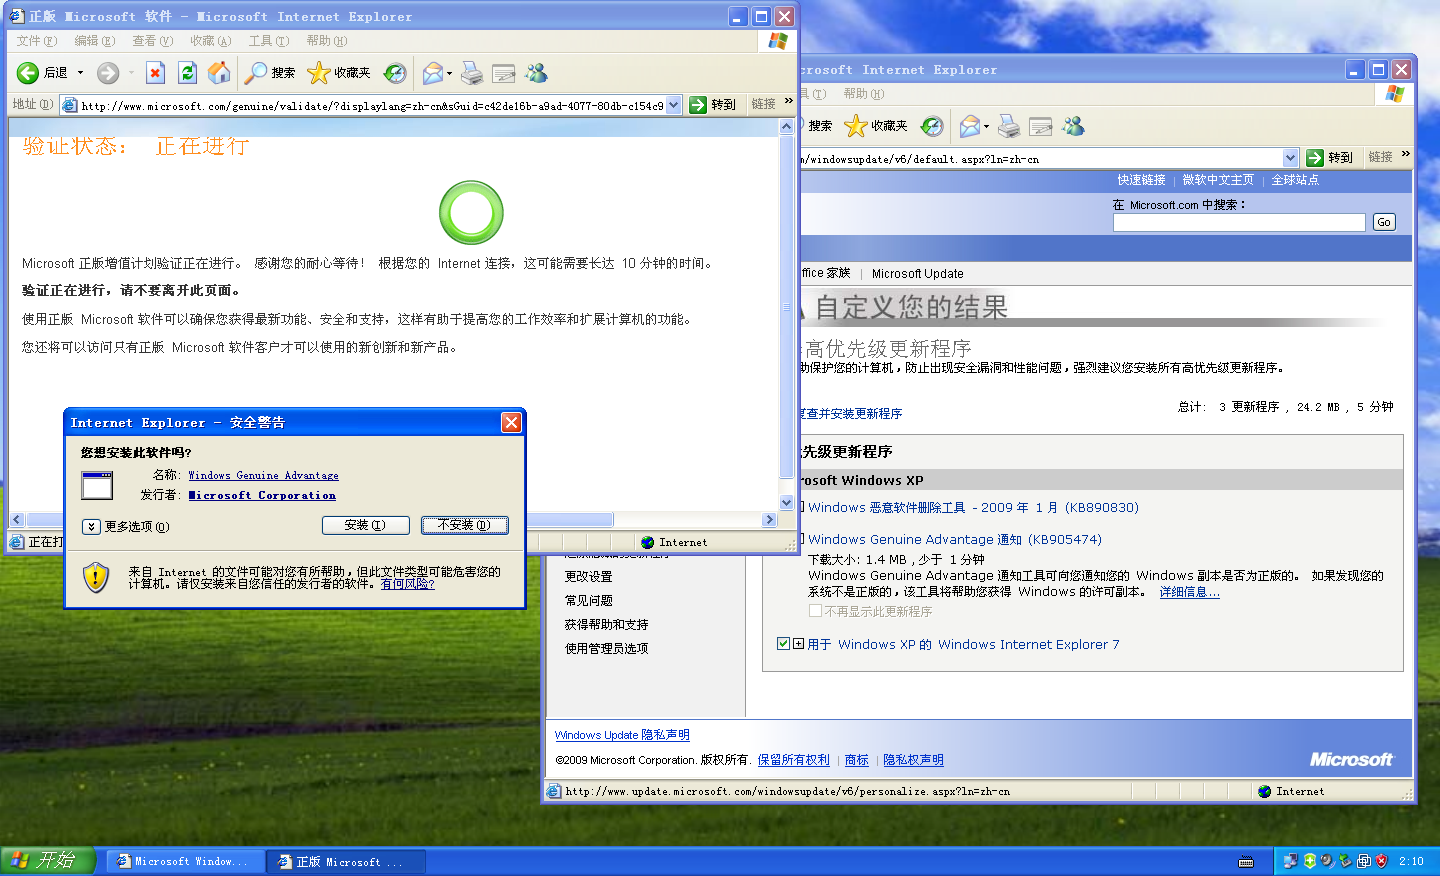Expand address bar dropdown in Windows Update window
Image resolution: width=1440 pixels, height=876 pixels.
[x=1290, y=158]
